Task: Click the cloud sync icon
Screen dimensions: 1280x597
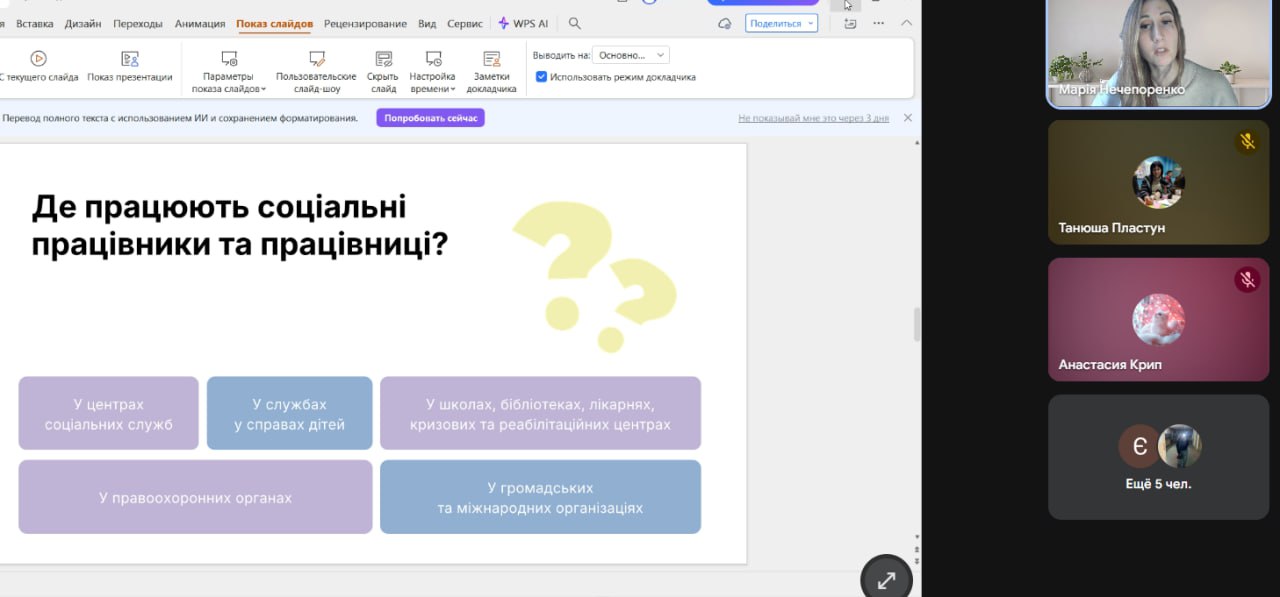Action: (x=725, y=23)
